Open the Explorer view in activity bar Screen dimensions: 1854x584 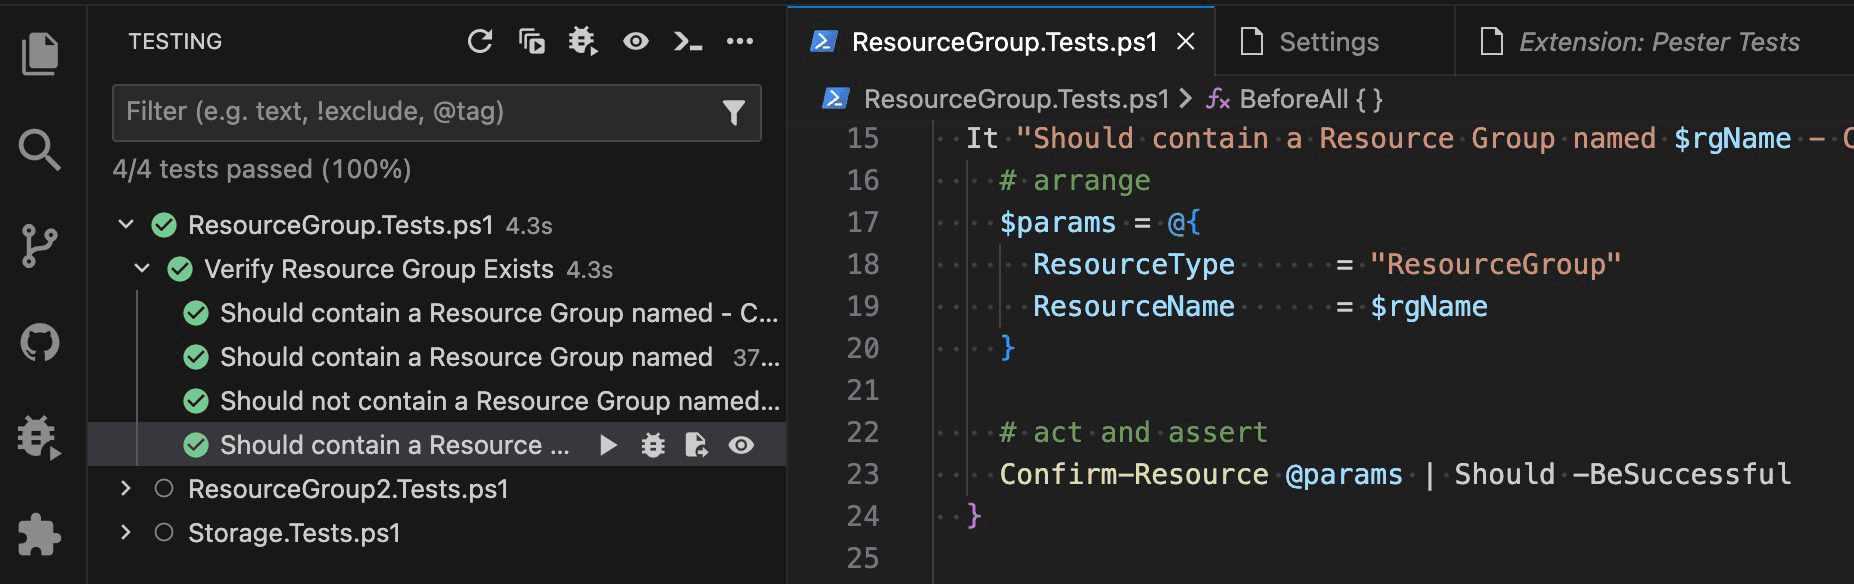coord(40,53)
